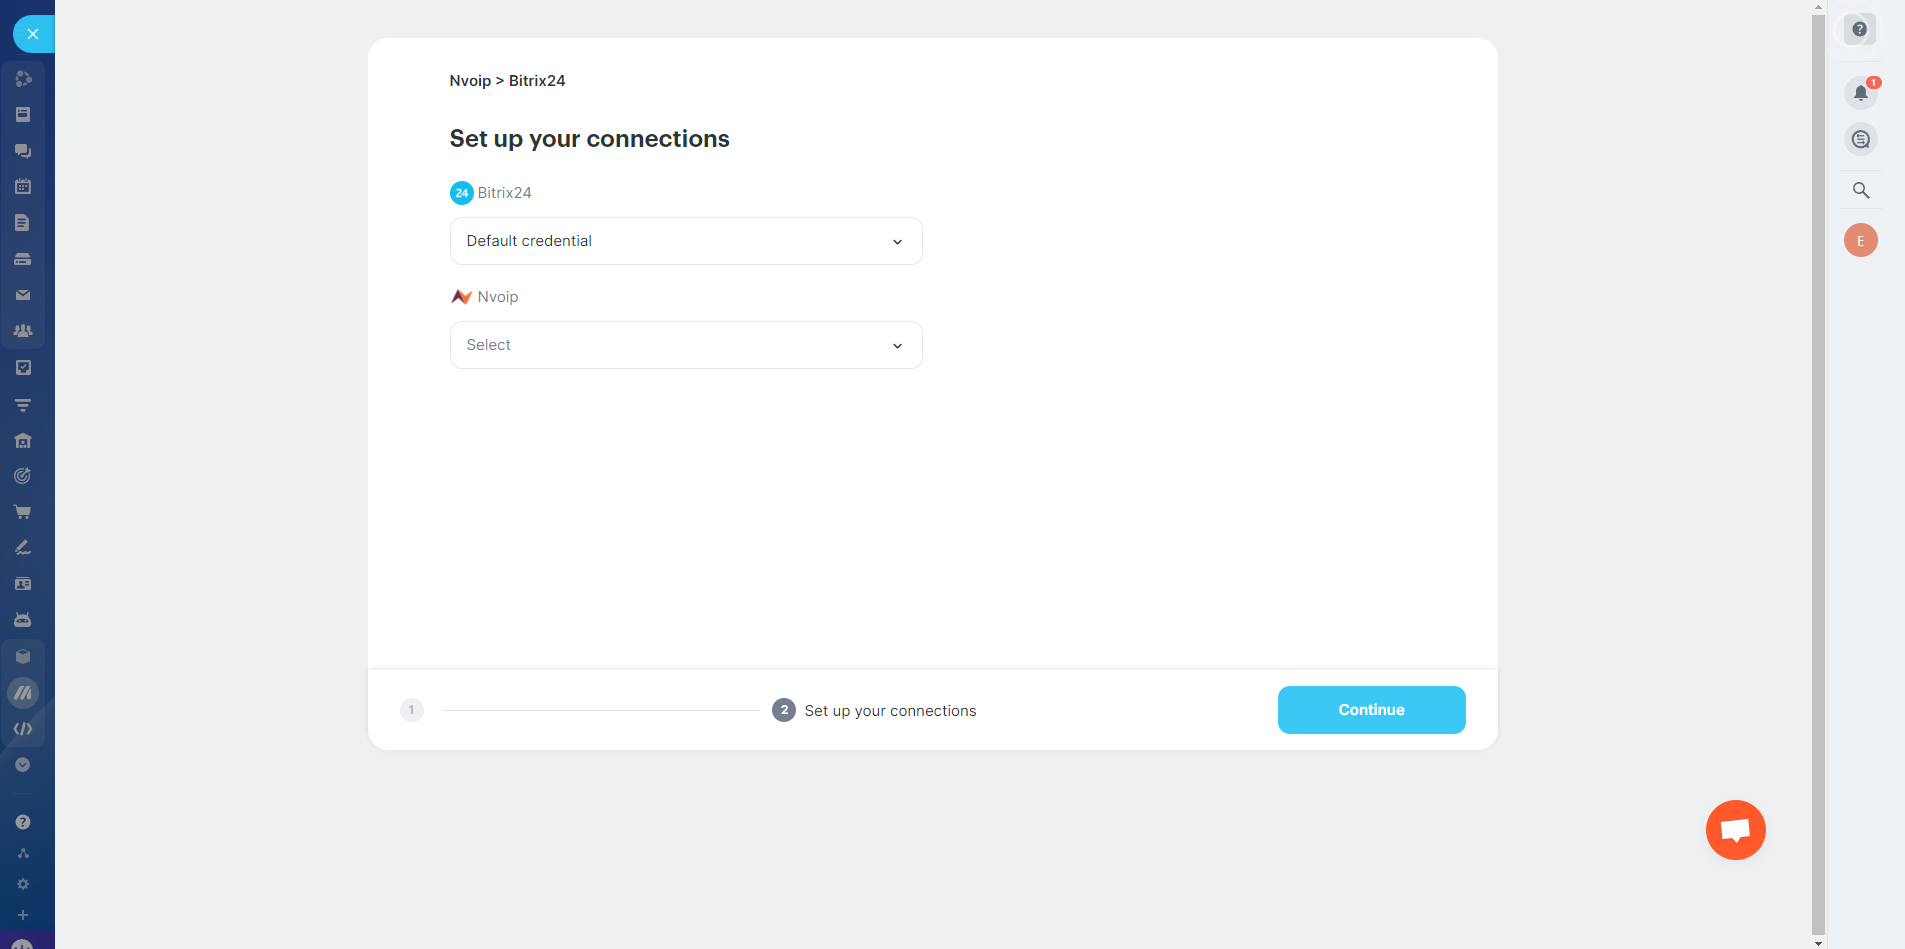The image size is (1905, 949).
Task: Click the help question mark top right
Action: [x=1859, y=30]
